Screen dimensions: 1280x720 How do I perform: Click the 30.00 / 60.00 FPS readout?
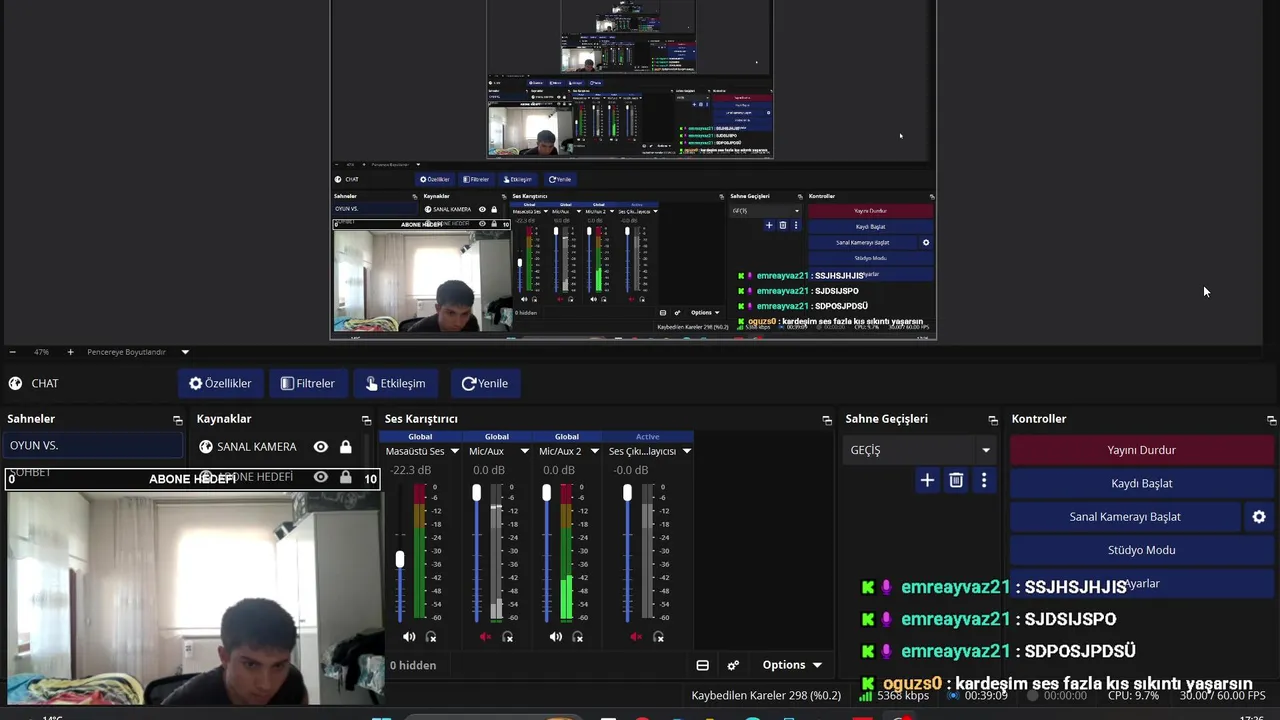tap(1222, 696)
